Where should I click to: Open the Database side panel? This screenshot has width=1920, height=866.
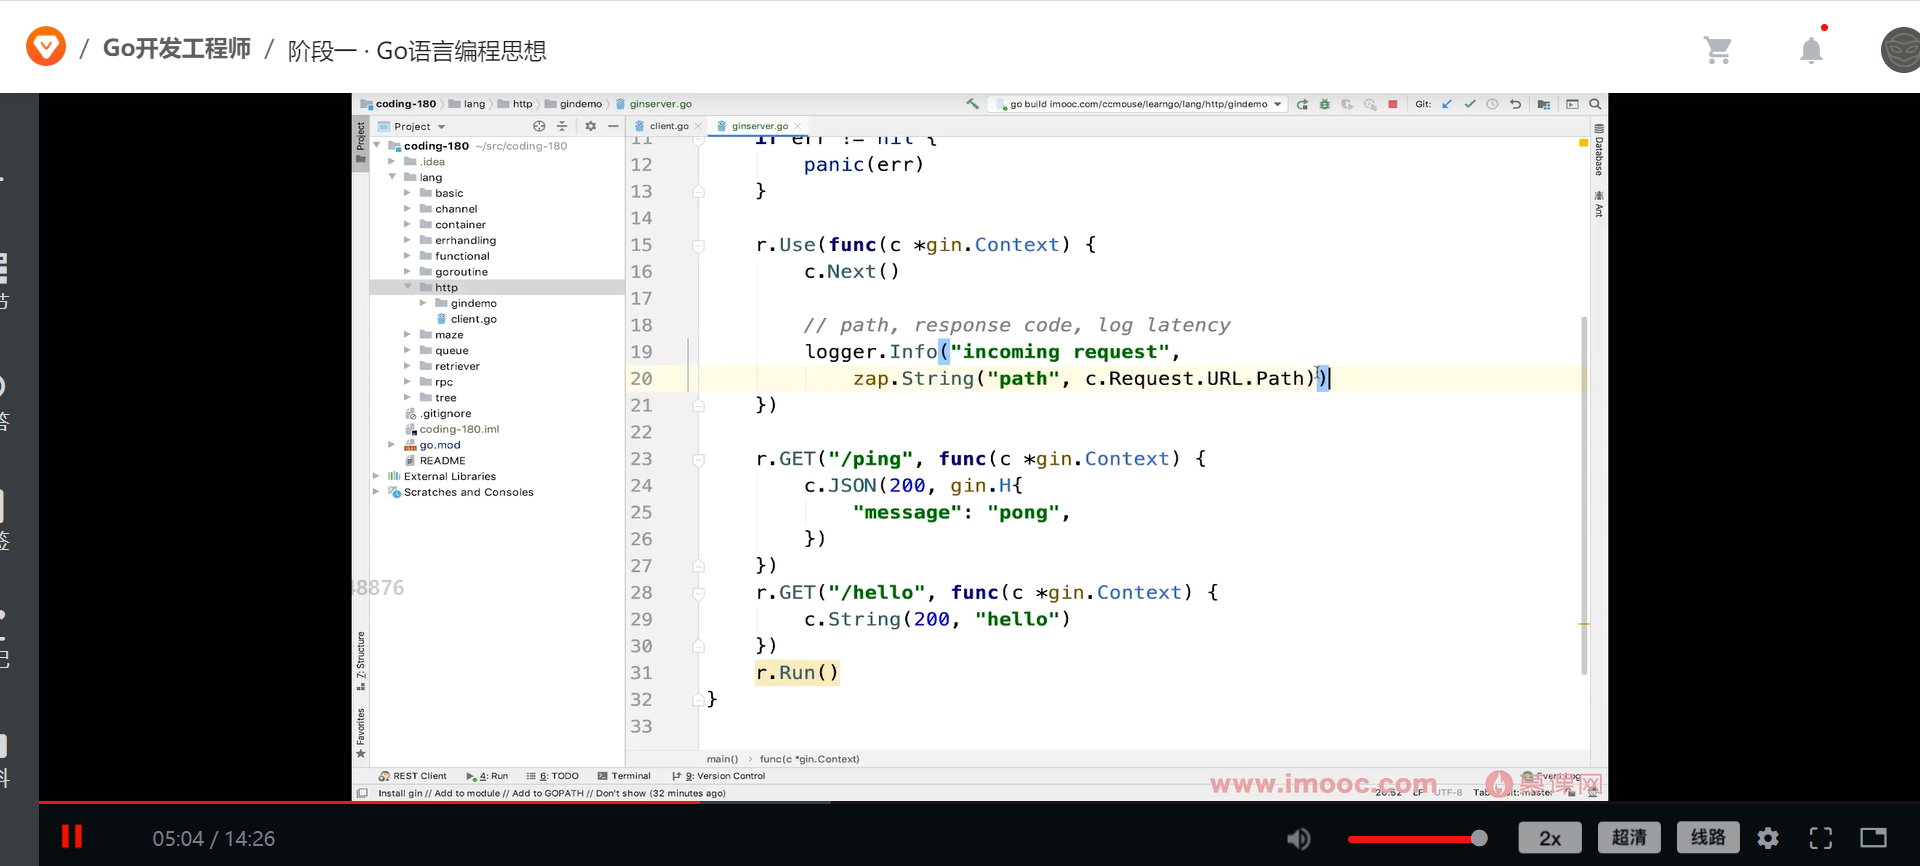pyautogui.click(x=1599, y=150)
